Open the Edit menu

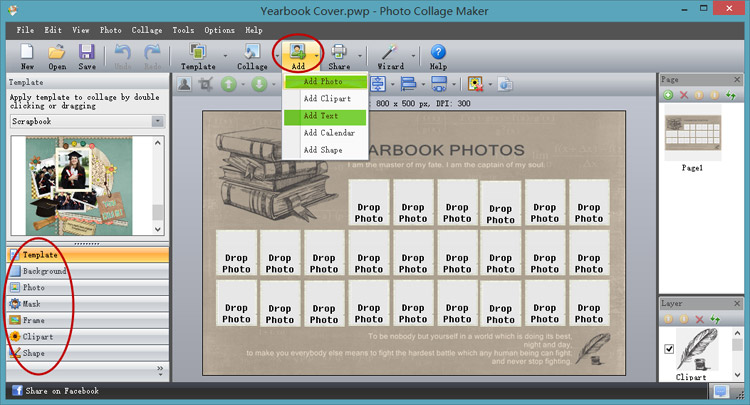53,30
